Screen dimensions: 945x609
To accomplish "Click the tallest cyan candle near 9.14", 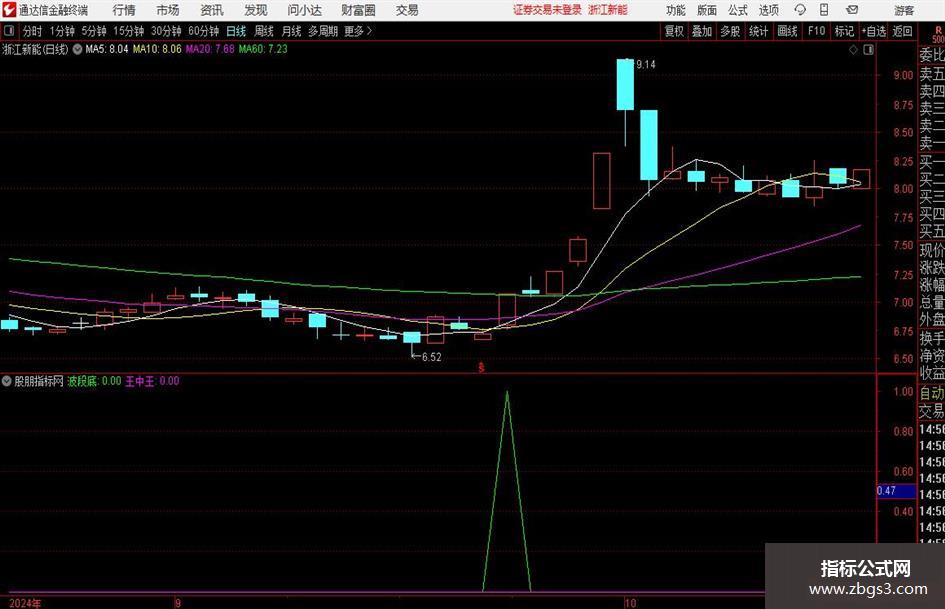I will [625, 84].
